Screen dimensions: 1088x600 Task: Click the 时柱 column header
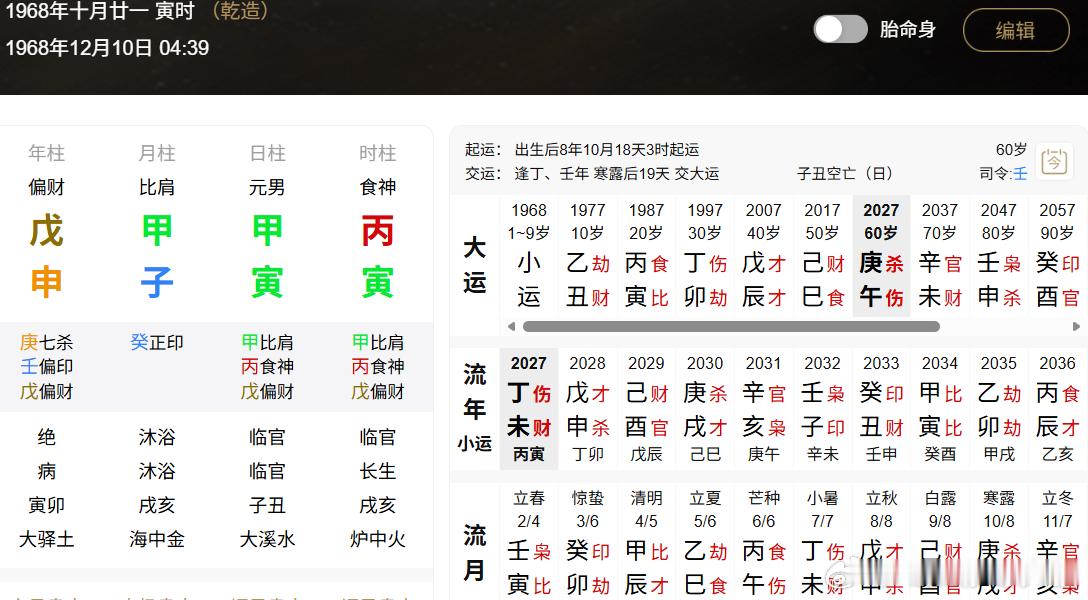pyautogui.click(x=377, y=153)
